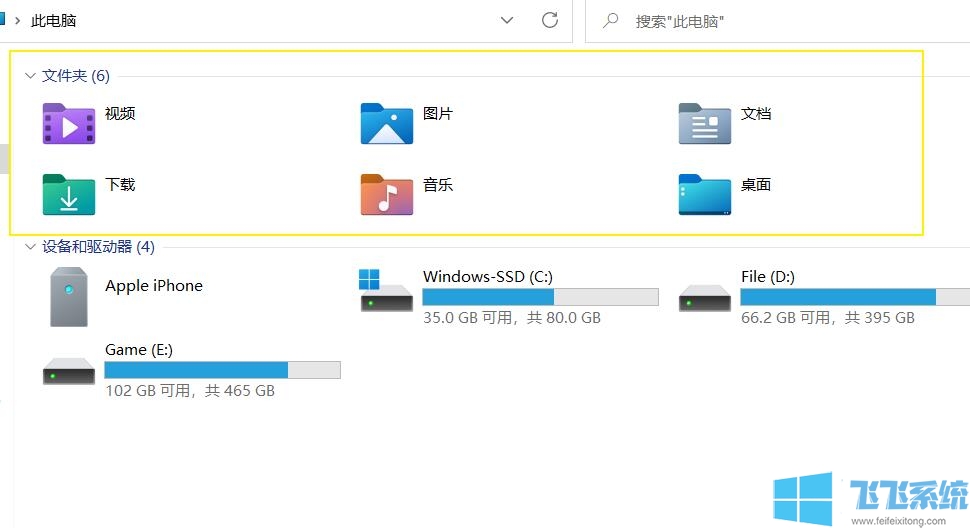Image resolution: width=970 pixels, height=528 pixels.
Task: Click the 文件夹 (6) group header text
Action: tap(76, 76)
